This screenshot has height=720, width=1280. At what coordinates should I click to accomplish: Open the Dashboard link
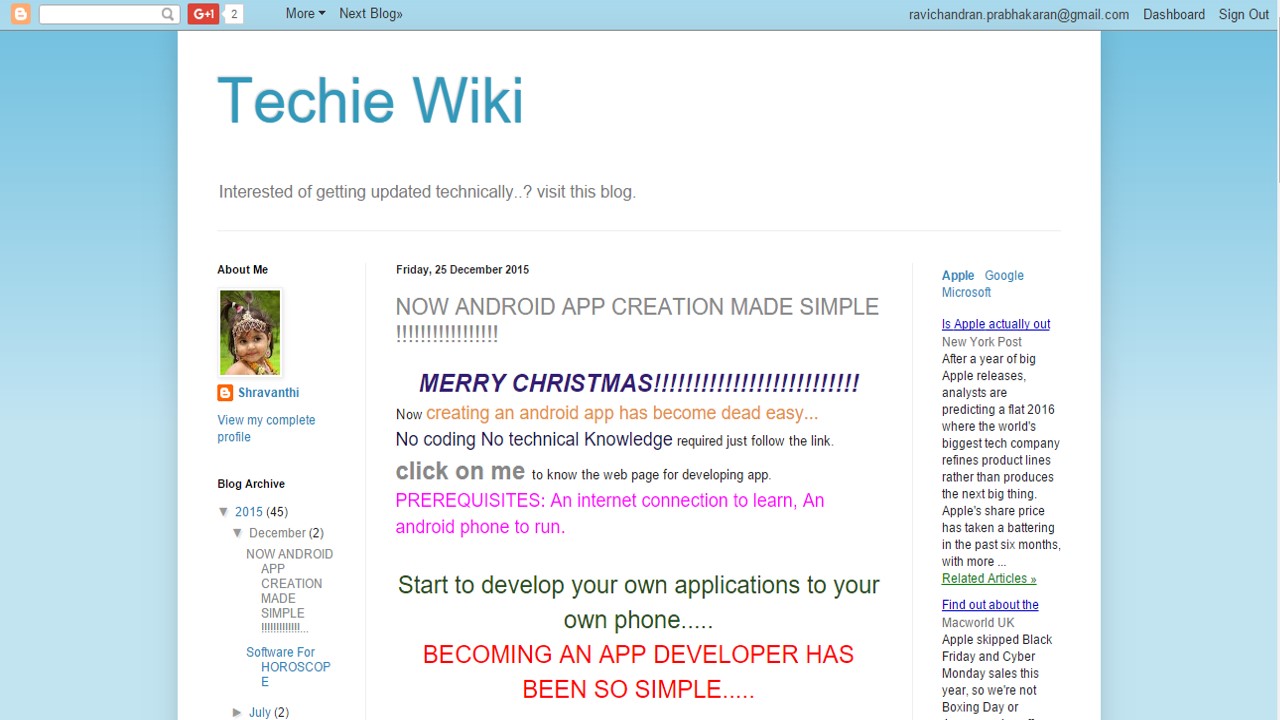click(x=1173, y=14)
